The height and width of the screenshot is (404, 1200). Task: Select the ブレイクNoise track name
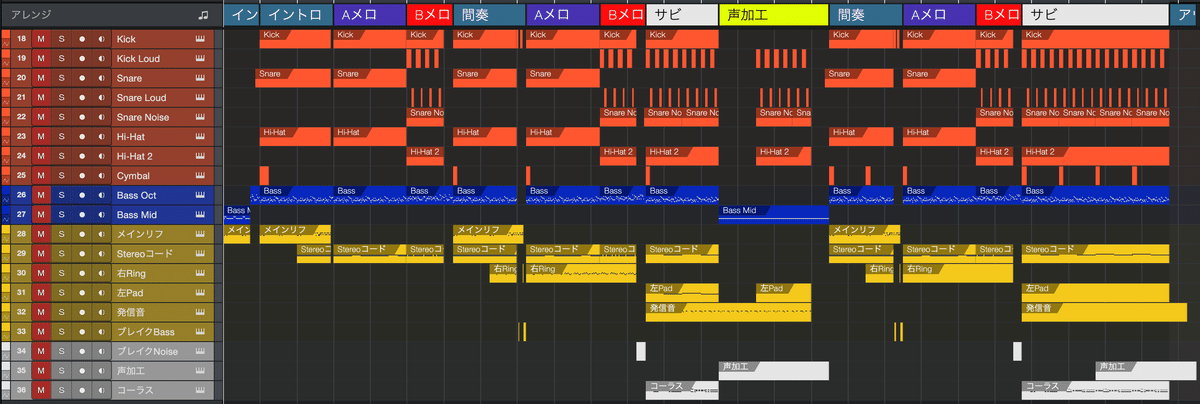click(x=147, y=351)
